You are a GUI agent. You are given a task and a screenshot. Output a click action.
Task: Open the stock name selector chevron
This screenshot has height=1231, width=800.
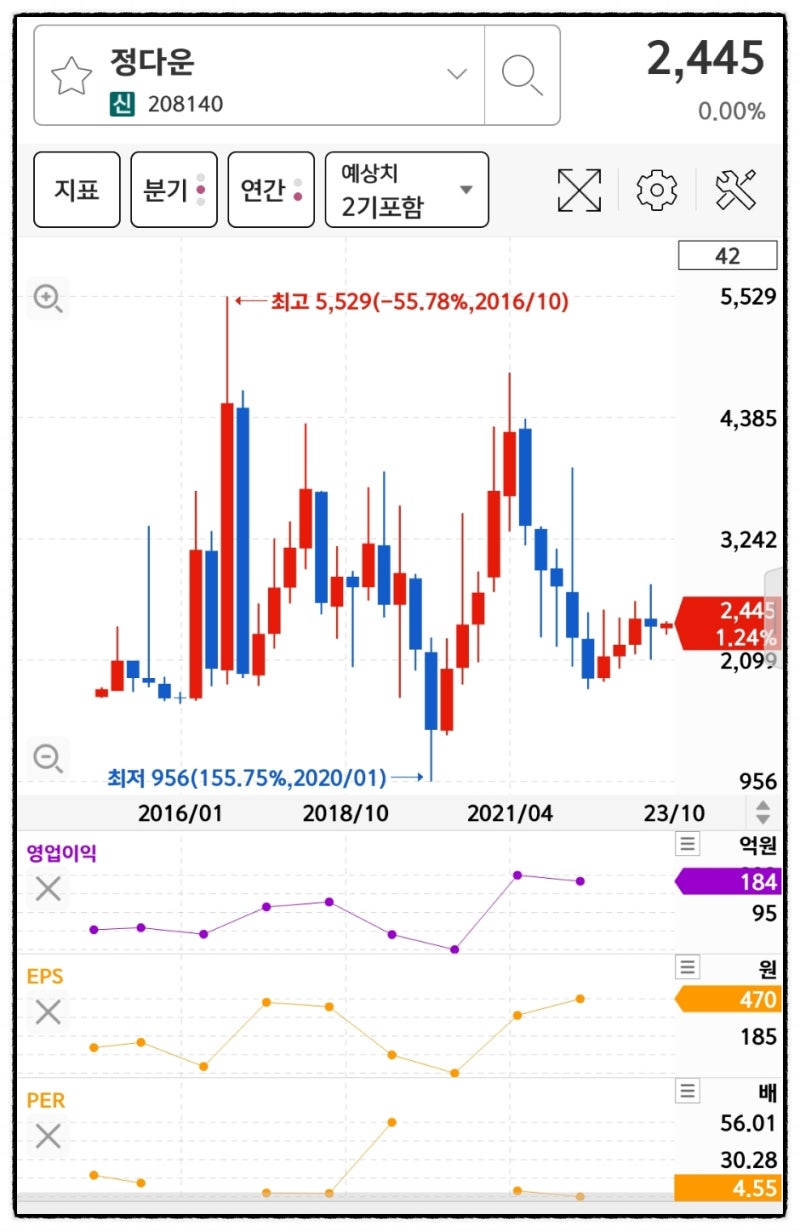(456, 73)
